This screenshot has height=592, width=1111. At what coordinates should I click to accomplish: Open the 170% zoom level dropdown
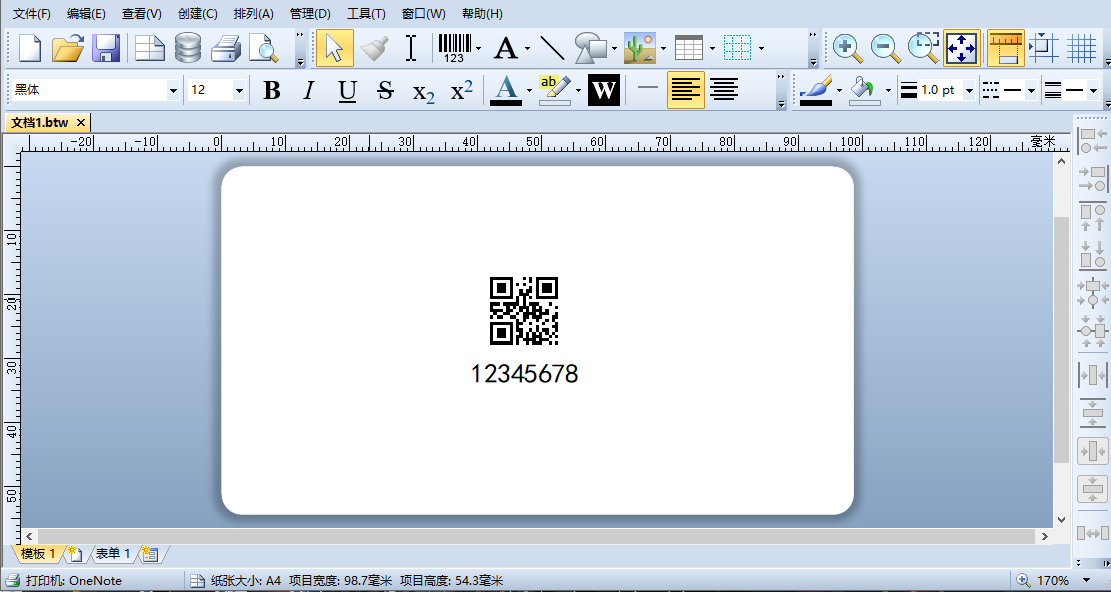1085,580
